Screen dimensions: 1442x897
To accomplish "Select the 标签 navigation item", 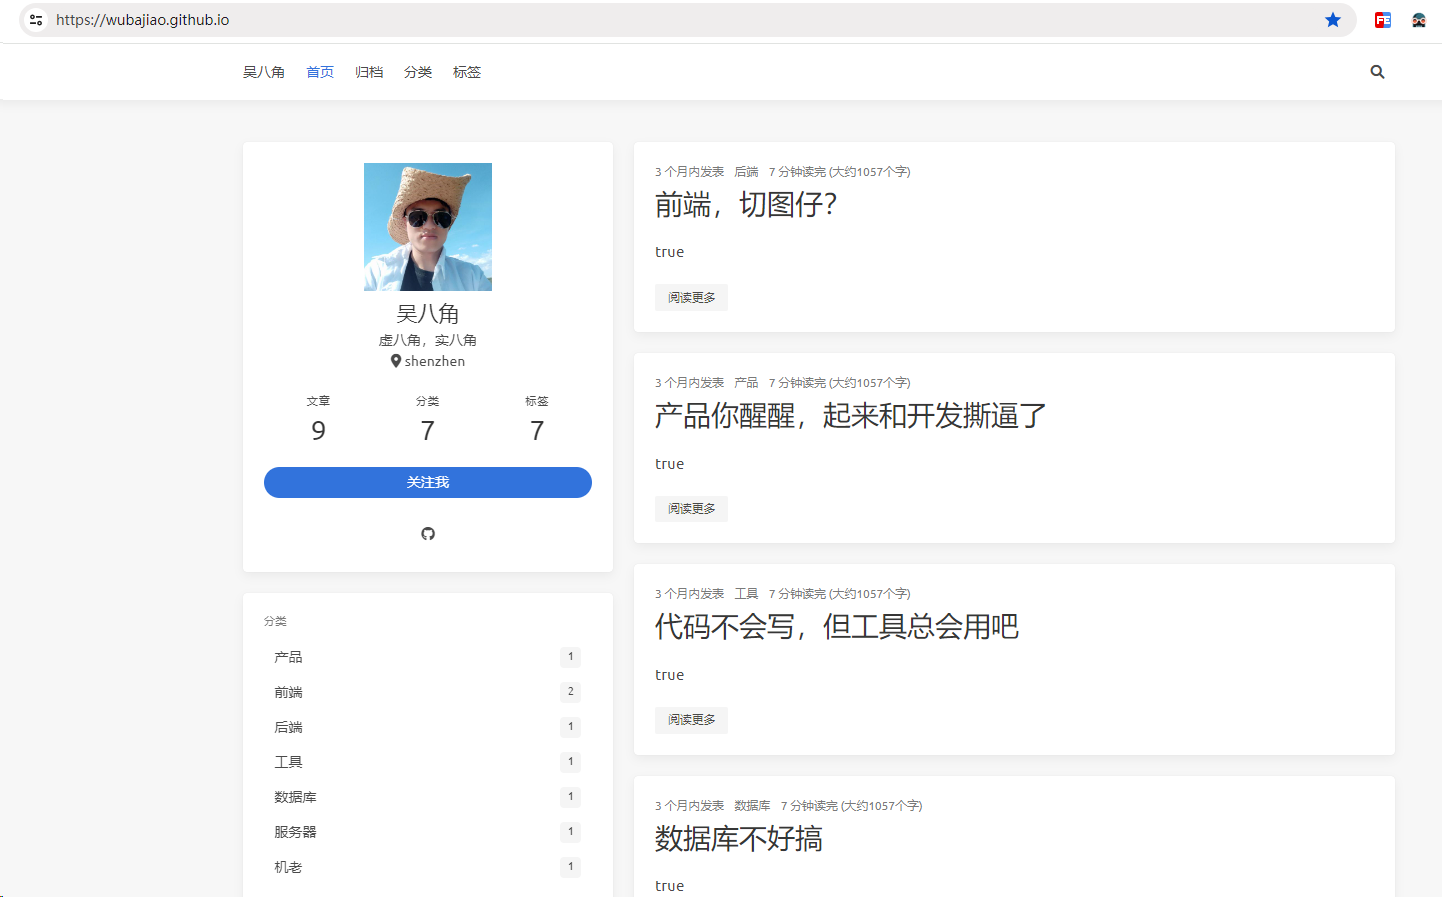I will [x=467, y=71].
